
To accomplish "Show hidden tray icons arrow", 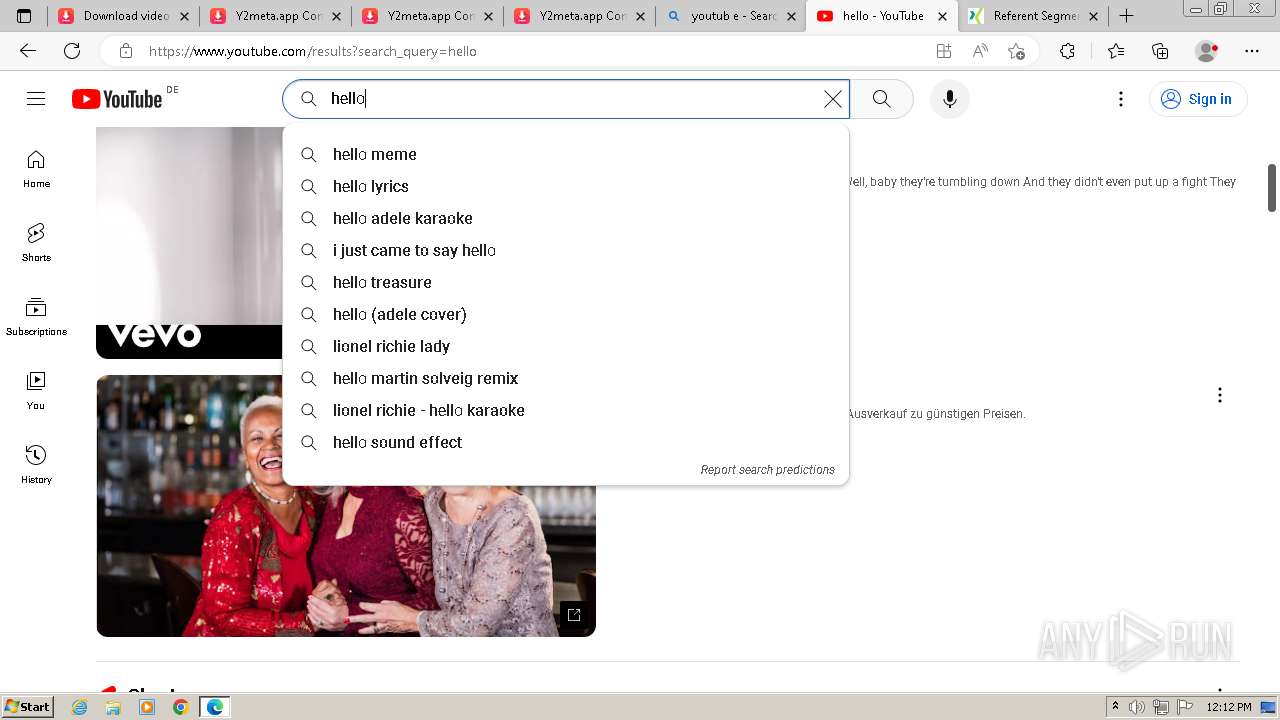I will click(1115, 707).
